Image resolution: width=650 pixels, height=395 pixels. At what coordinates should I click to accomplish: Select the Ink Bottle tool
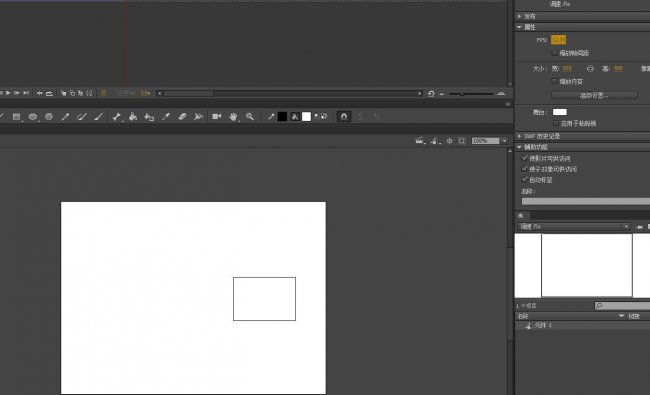149,117
